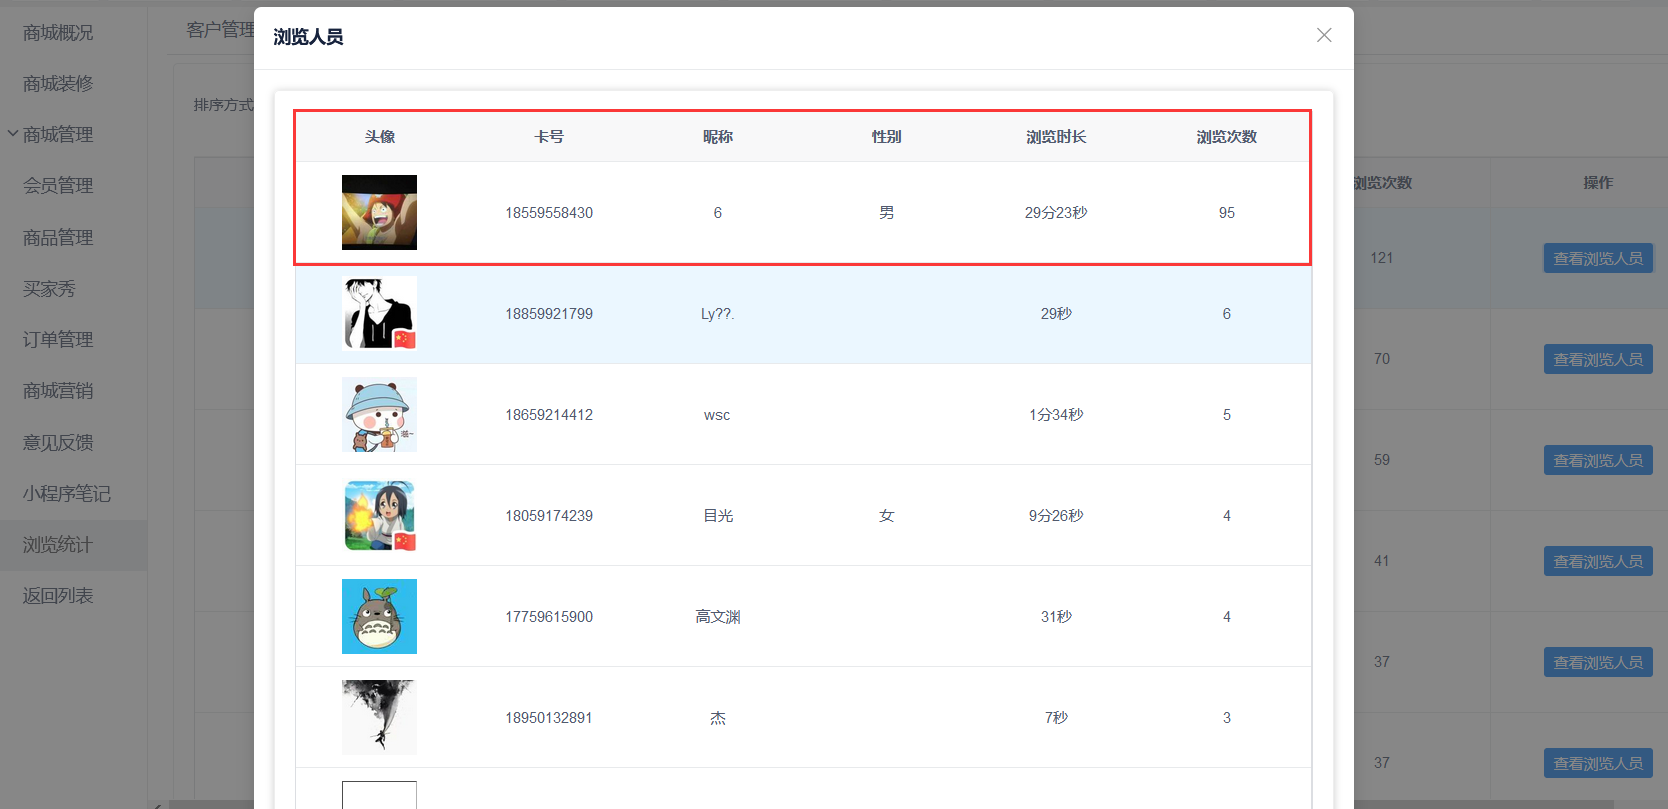Click 查看浏览人员 button in upper row 37
Image resolution: width=1668 pixels, height=809 pixels.
coord(1598,662)
